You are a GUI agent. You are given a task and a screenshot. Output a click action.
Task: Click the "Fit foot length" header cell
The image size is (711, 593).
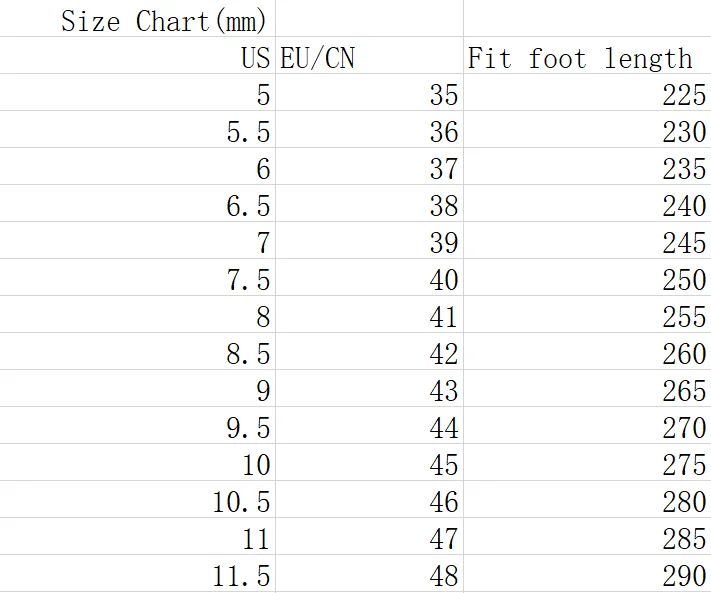580,58
